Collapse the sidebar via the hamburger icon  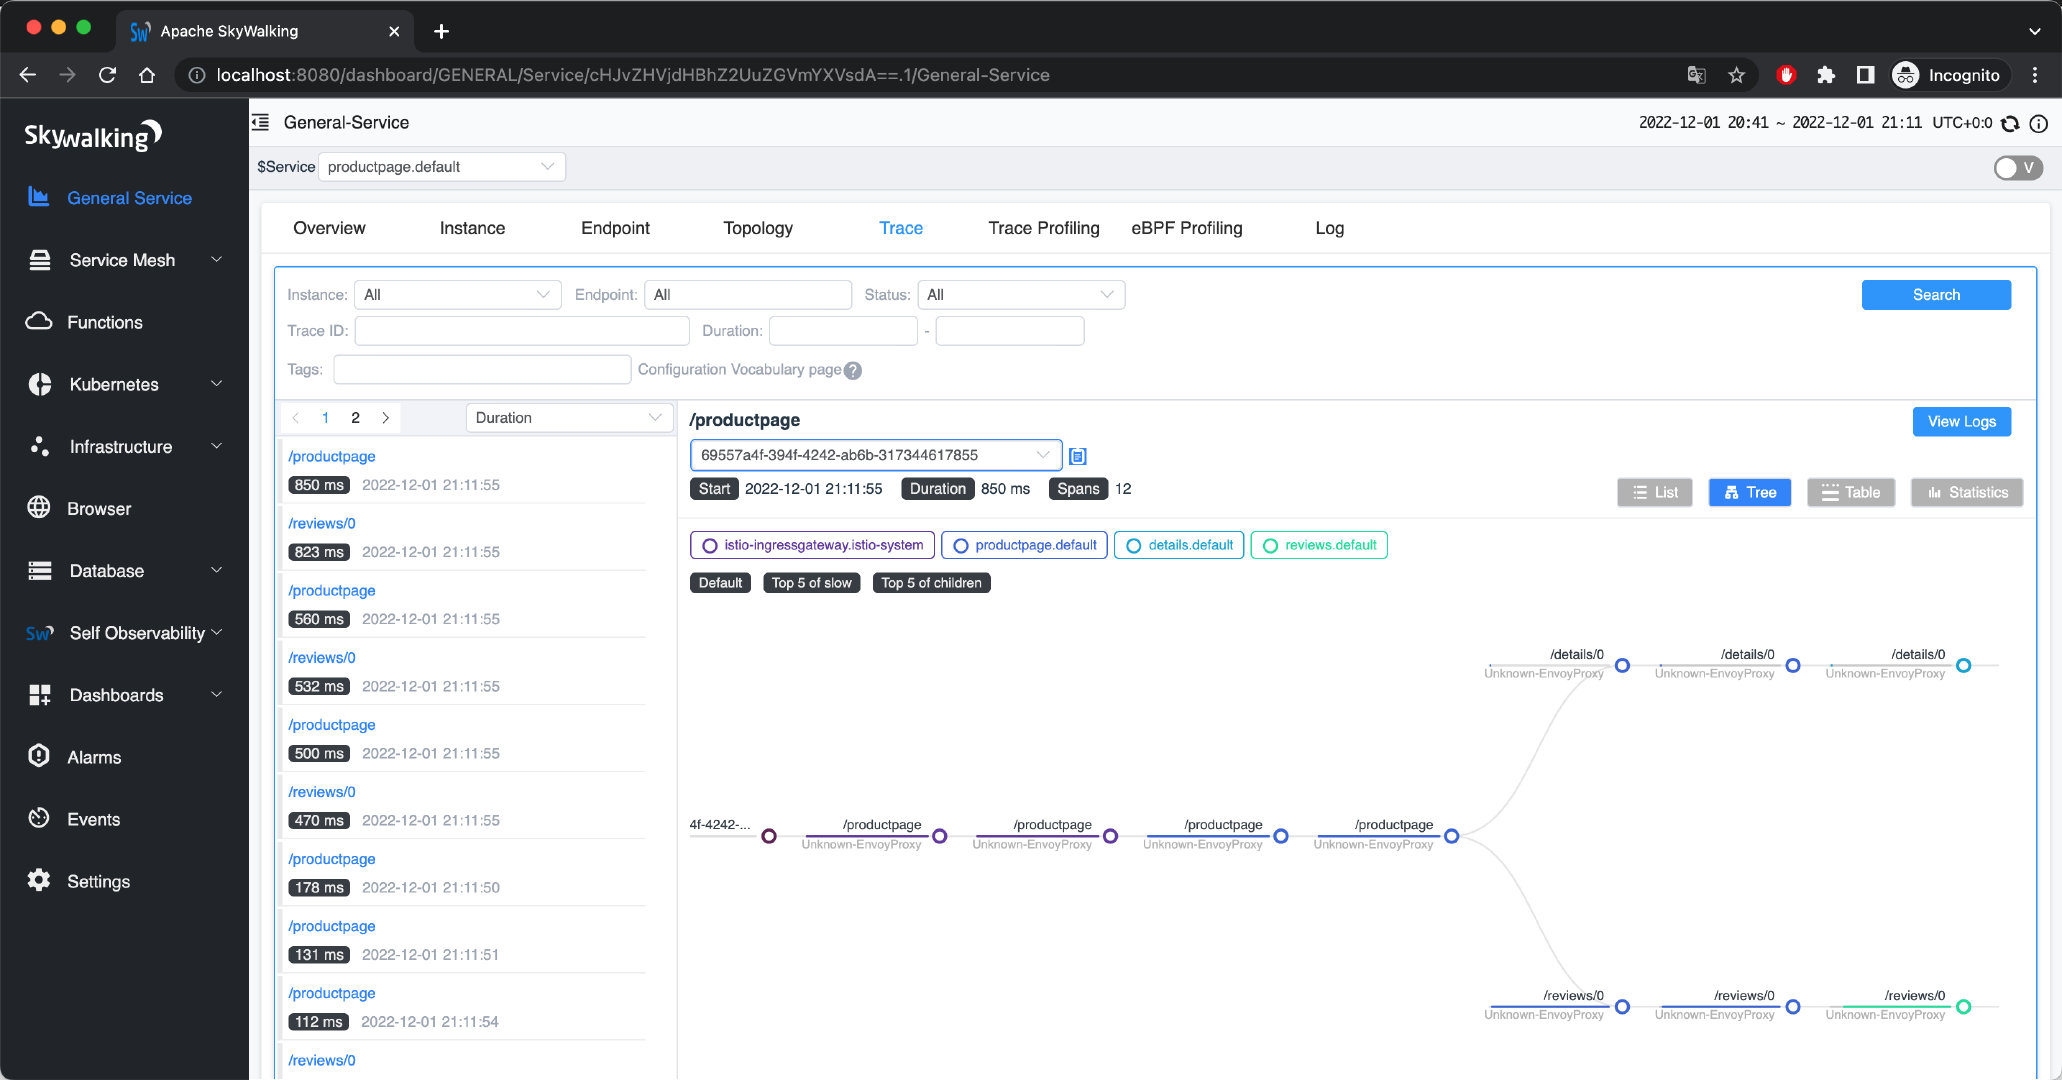tap(260, 122)
